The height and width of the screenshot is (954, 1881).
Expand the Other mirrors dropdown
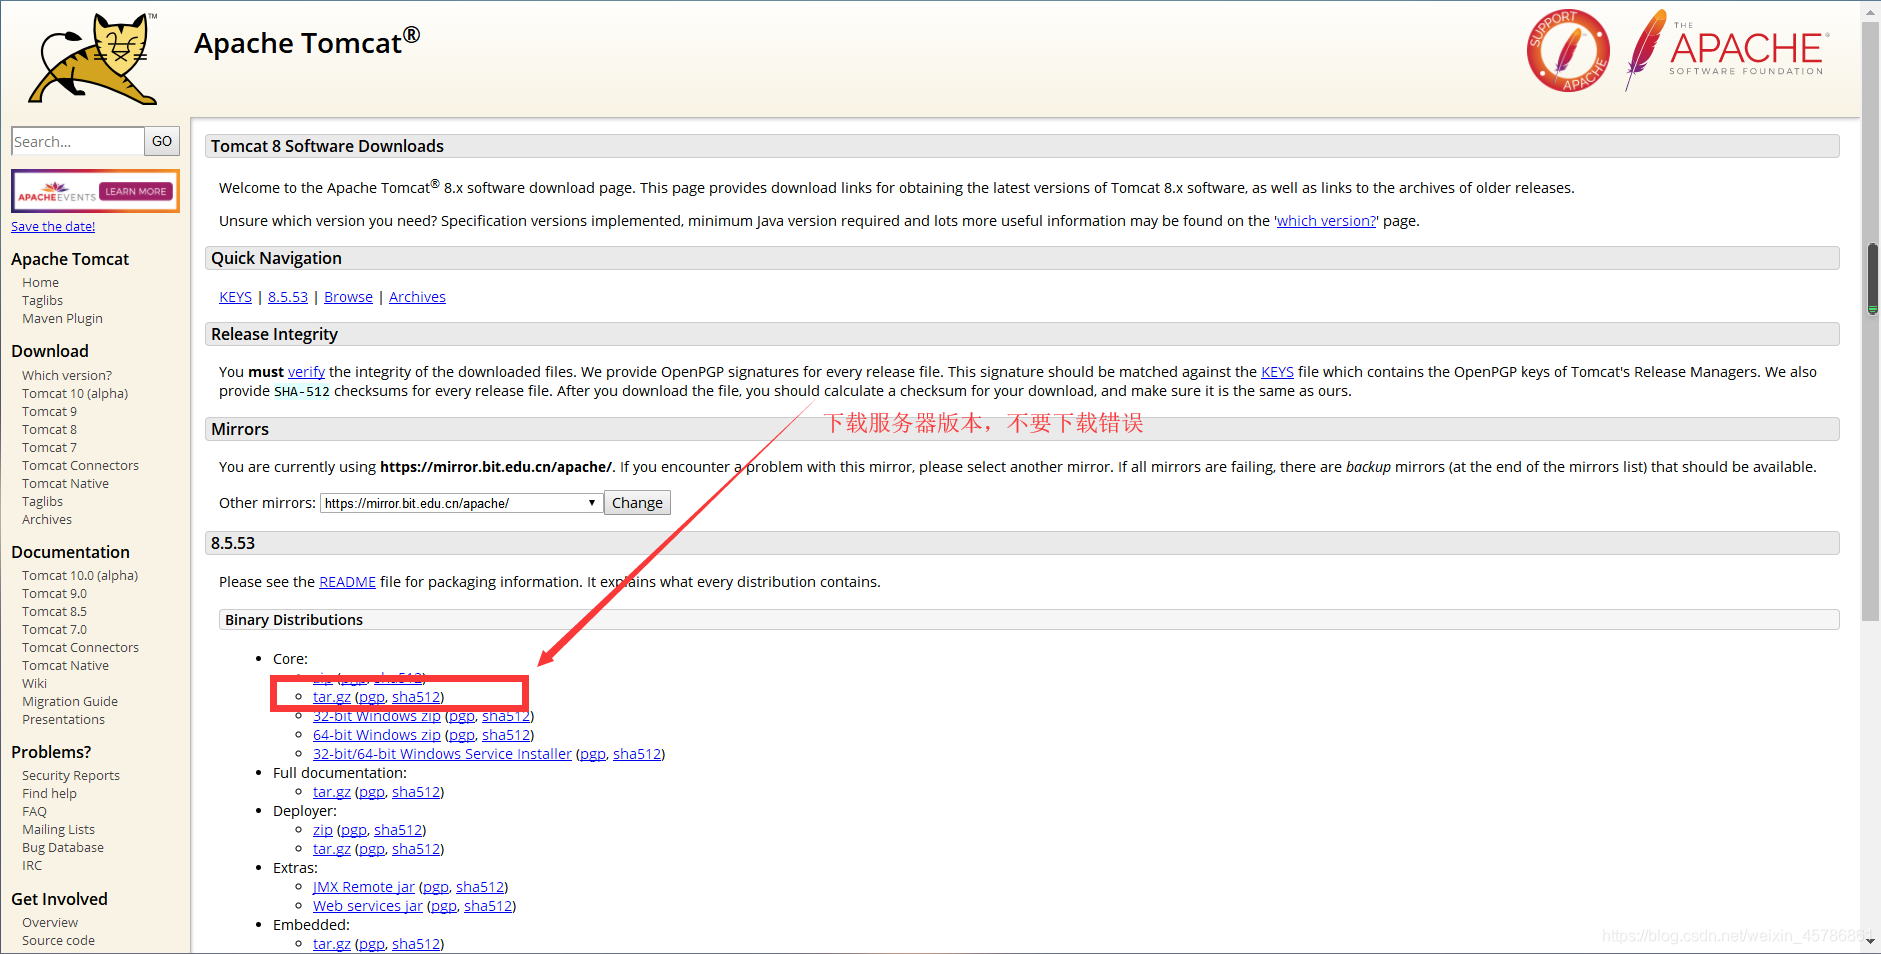point(461,503)
